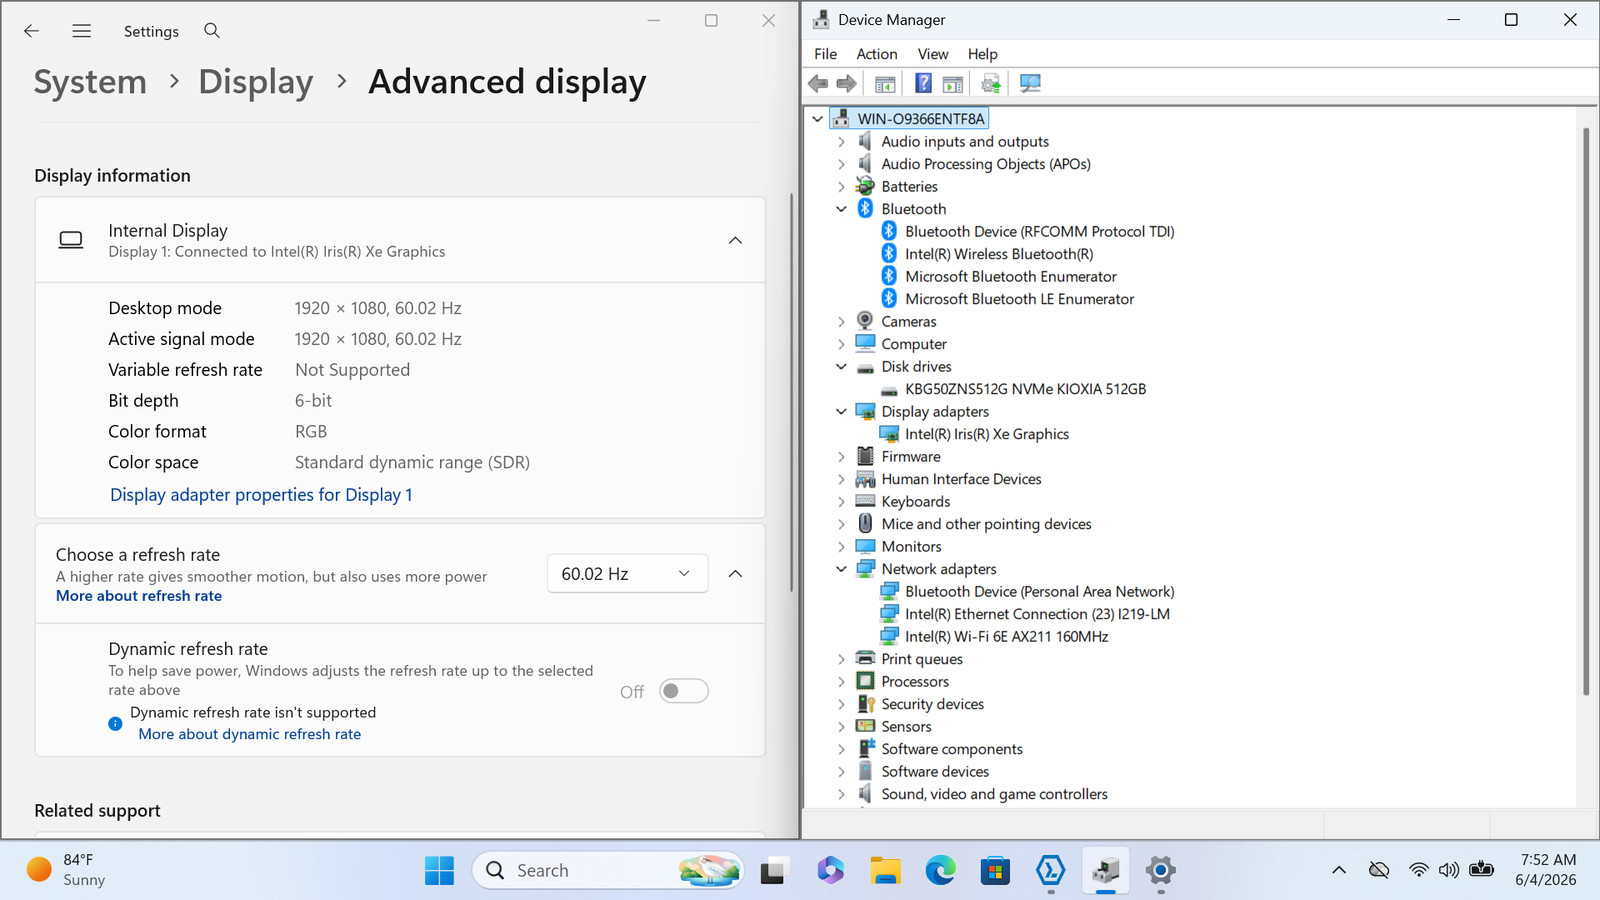1600x900 pixels.
Task: Expand the Audio inputs and outputs node
Action: click(841, 142)
